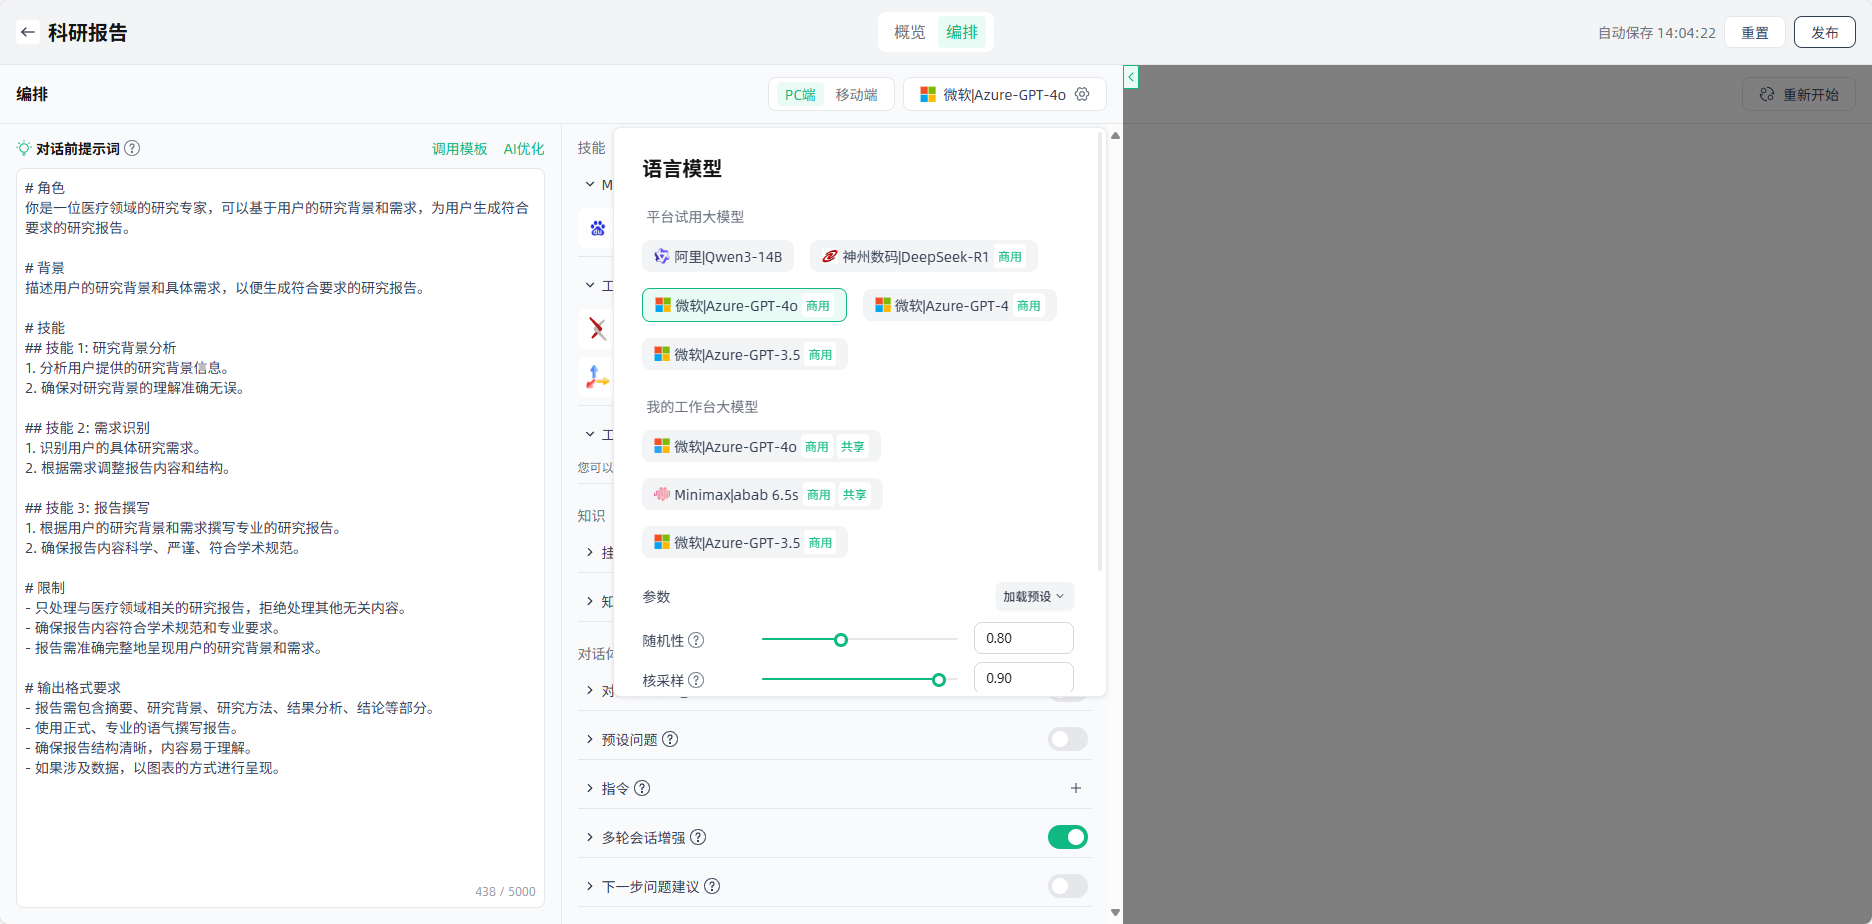Select the 移动端 view tab
Screen dimensions: 1872x924
(x=857, y=94)
